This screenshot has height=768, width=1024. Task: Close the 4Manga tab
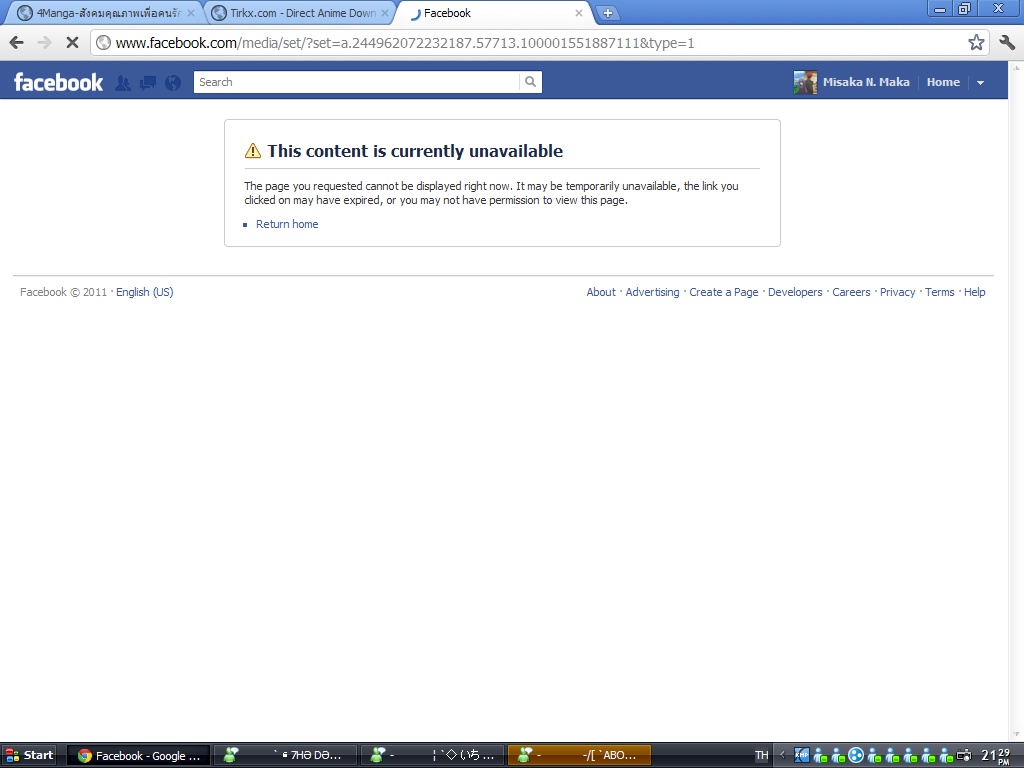point(191,13)
